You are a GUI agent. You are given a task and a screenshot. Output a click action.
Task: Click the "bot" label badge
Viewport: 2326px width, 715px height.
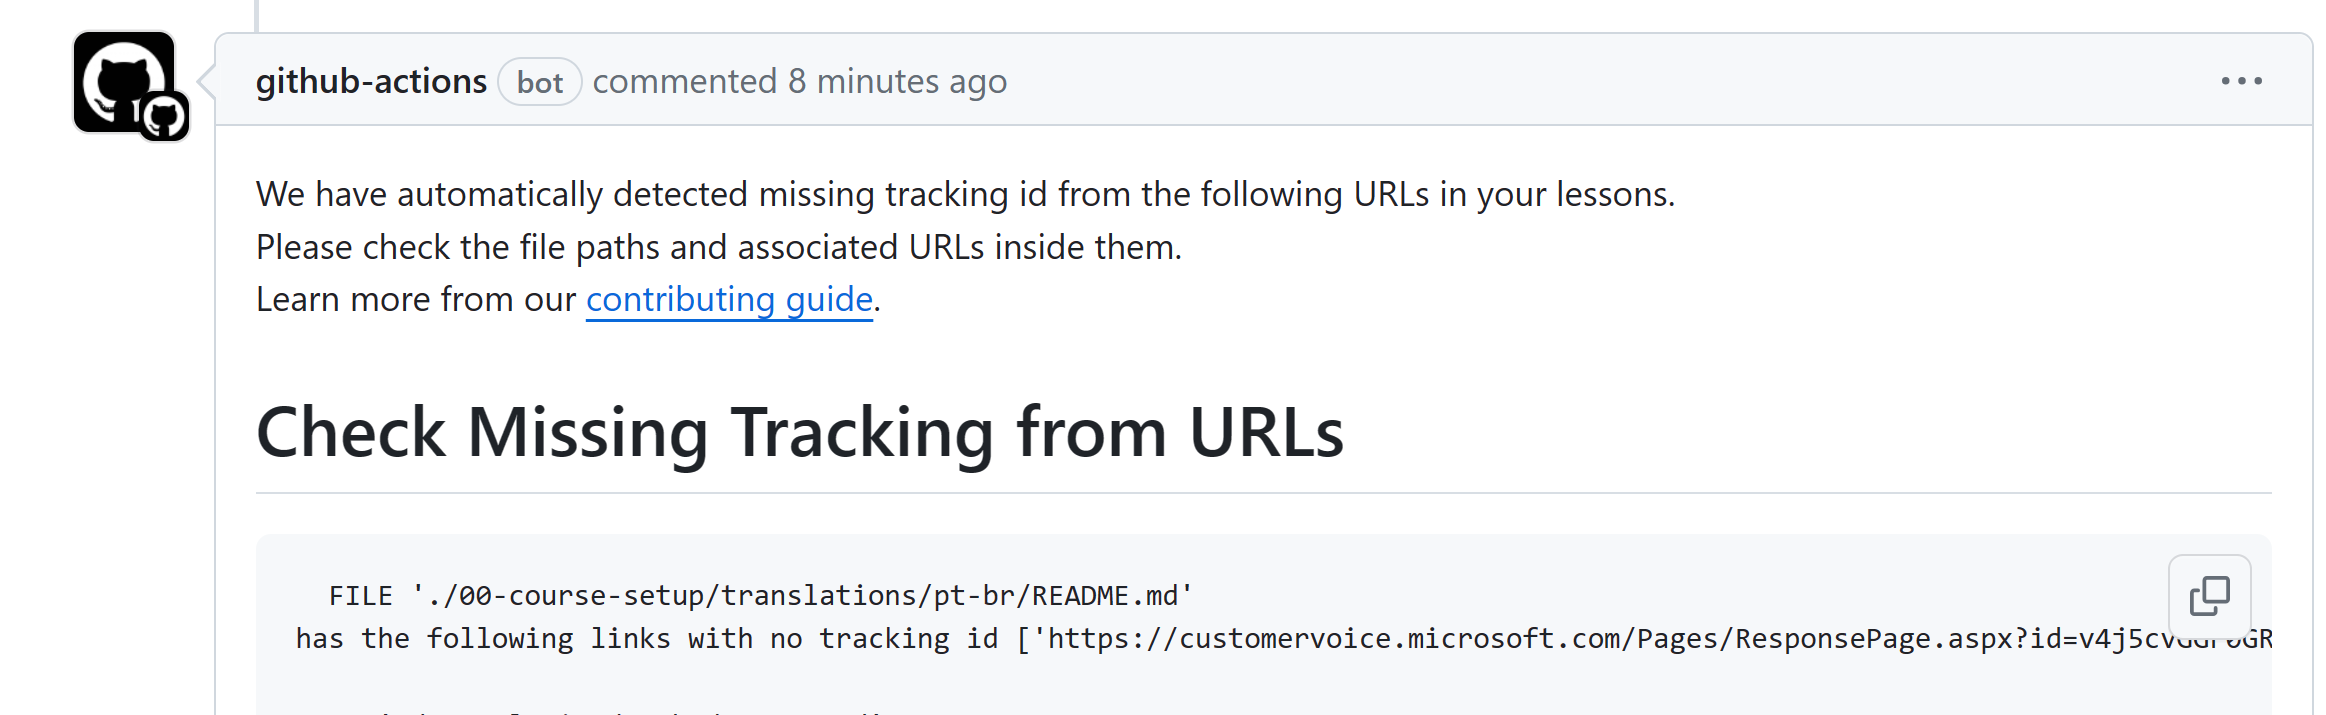tap(539, 82)
